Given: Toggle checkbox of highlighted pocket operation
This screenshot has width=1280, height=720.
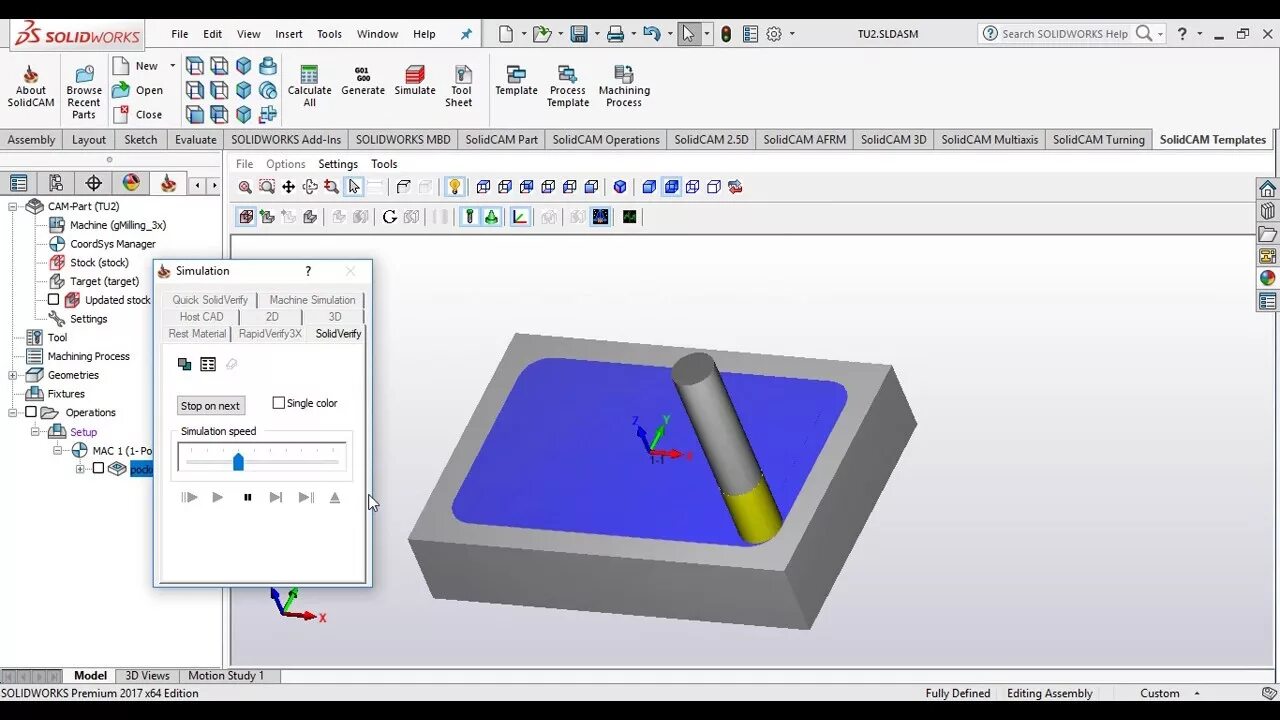Looking at the screenshot, I should [98, 469].
